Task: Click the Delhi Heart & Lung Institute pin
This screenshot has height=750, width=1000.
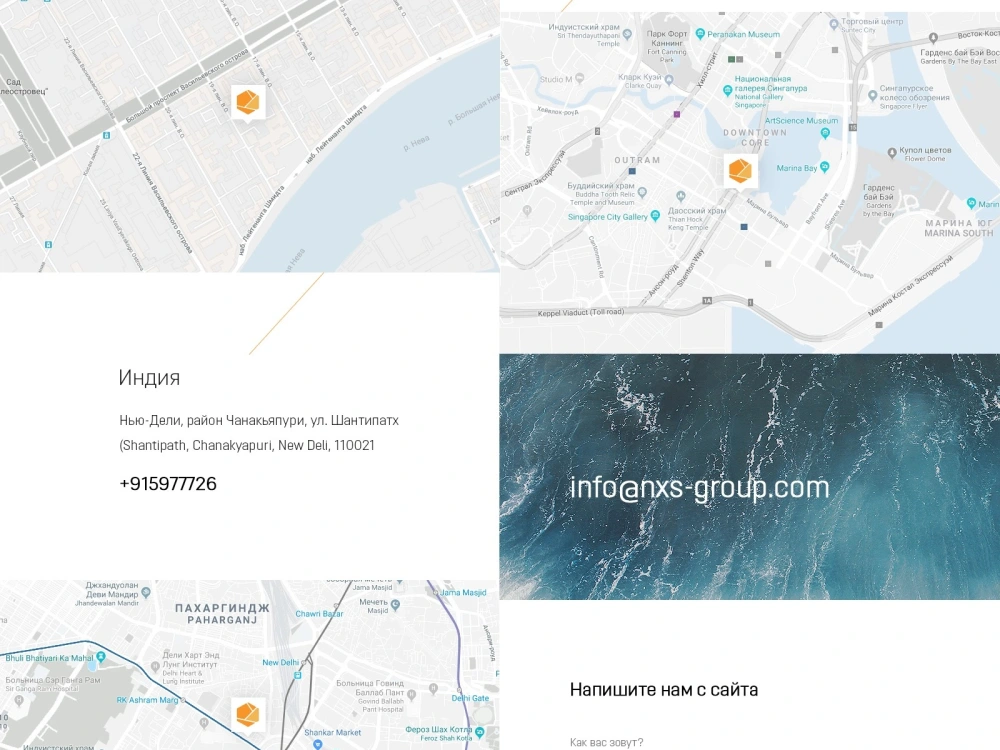Action: (x=155, y=666)
